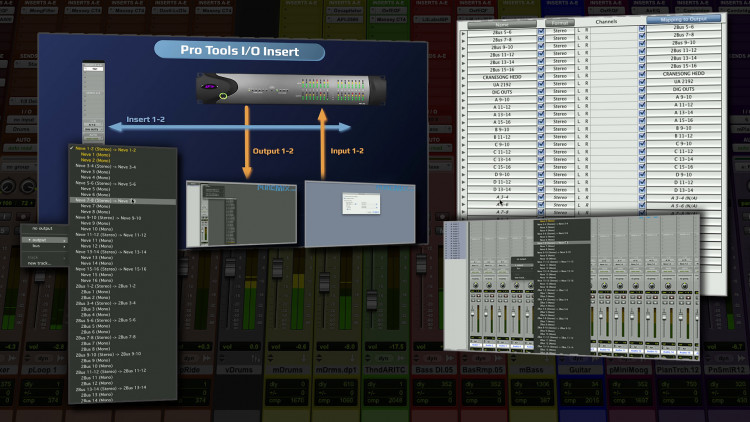Choose 'new track...' in the popup menu
Viewport: 750px width, 422px height.
click(x=39, y=263)
